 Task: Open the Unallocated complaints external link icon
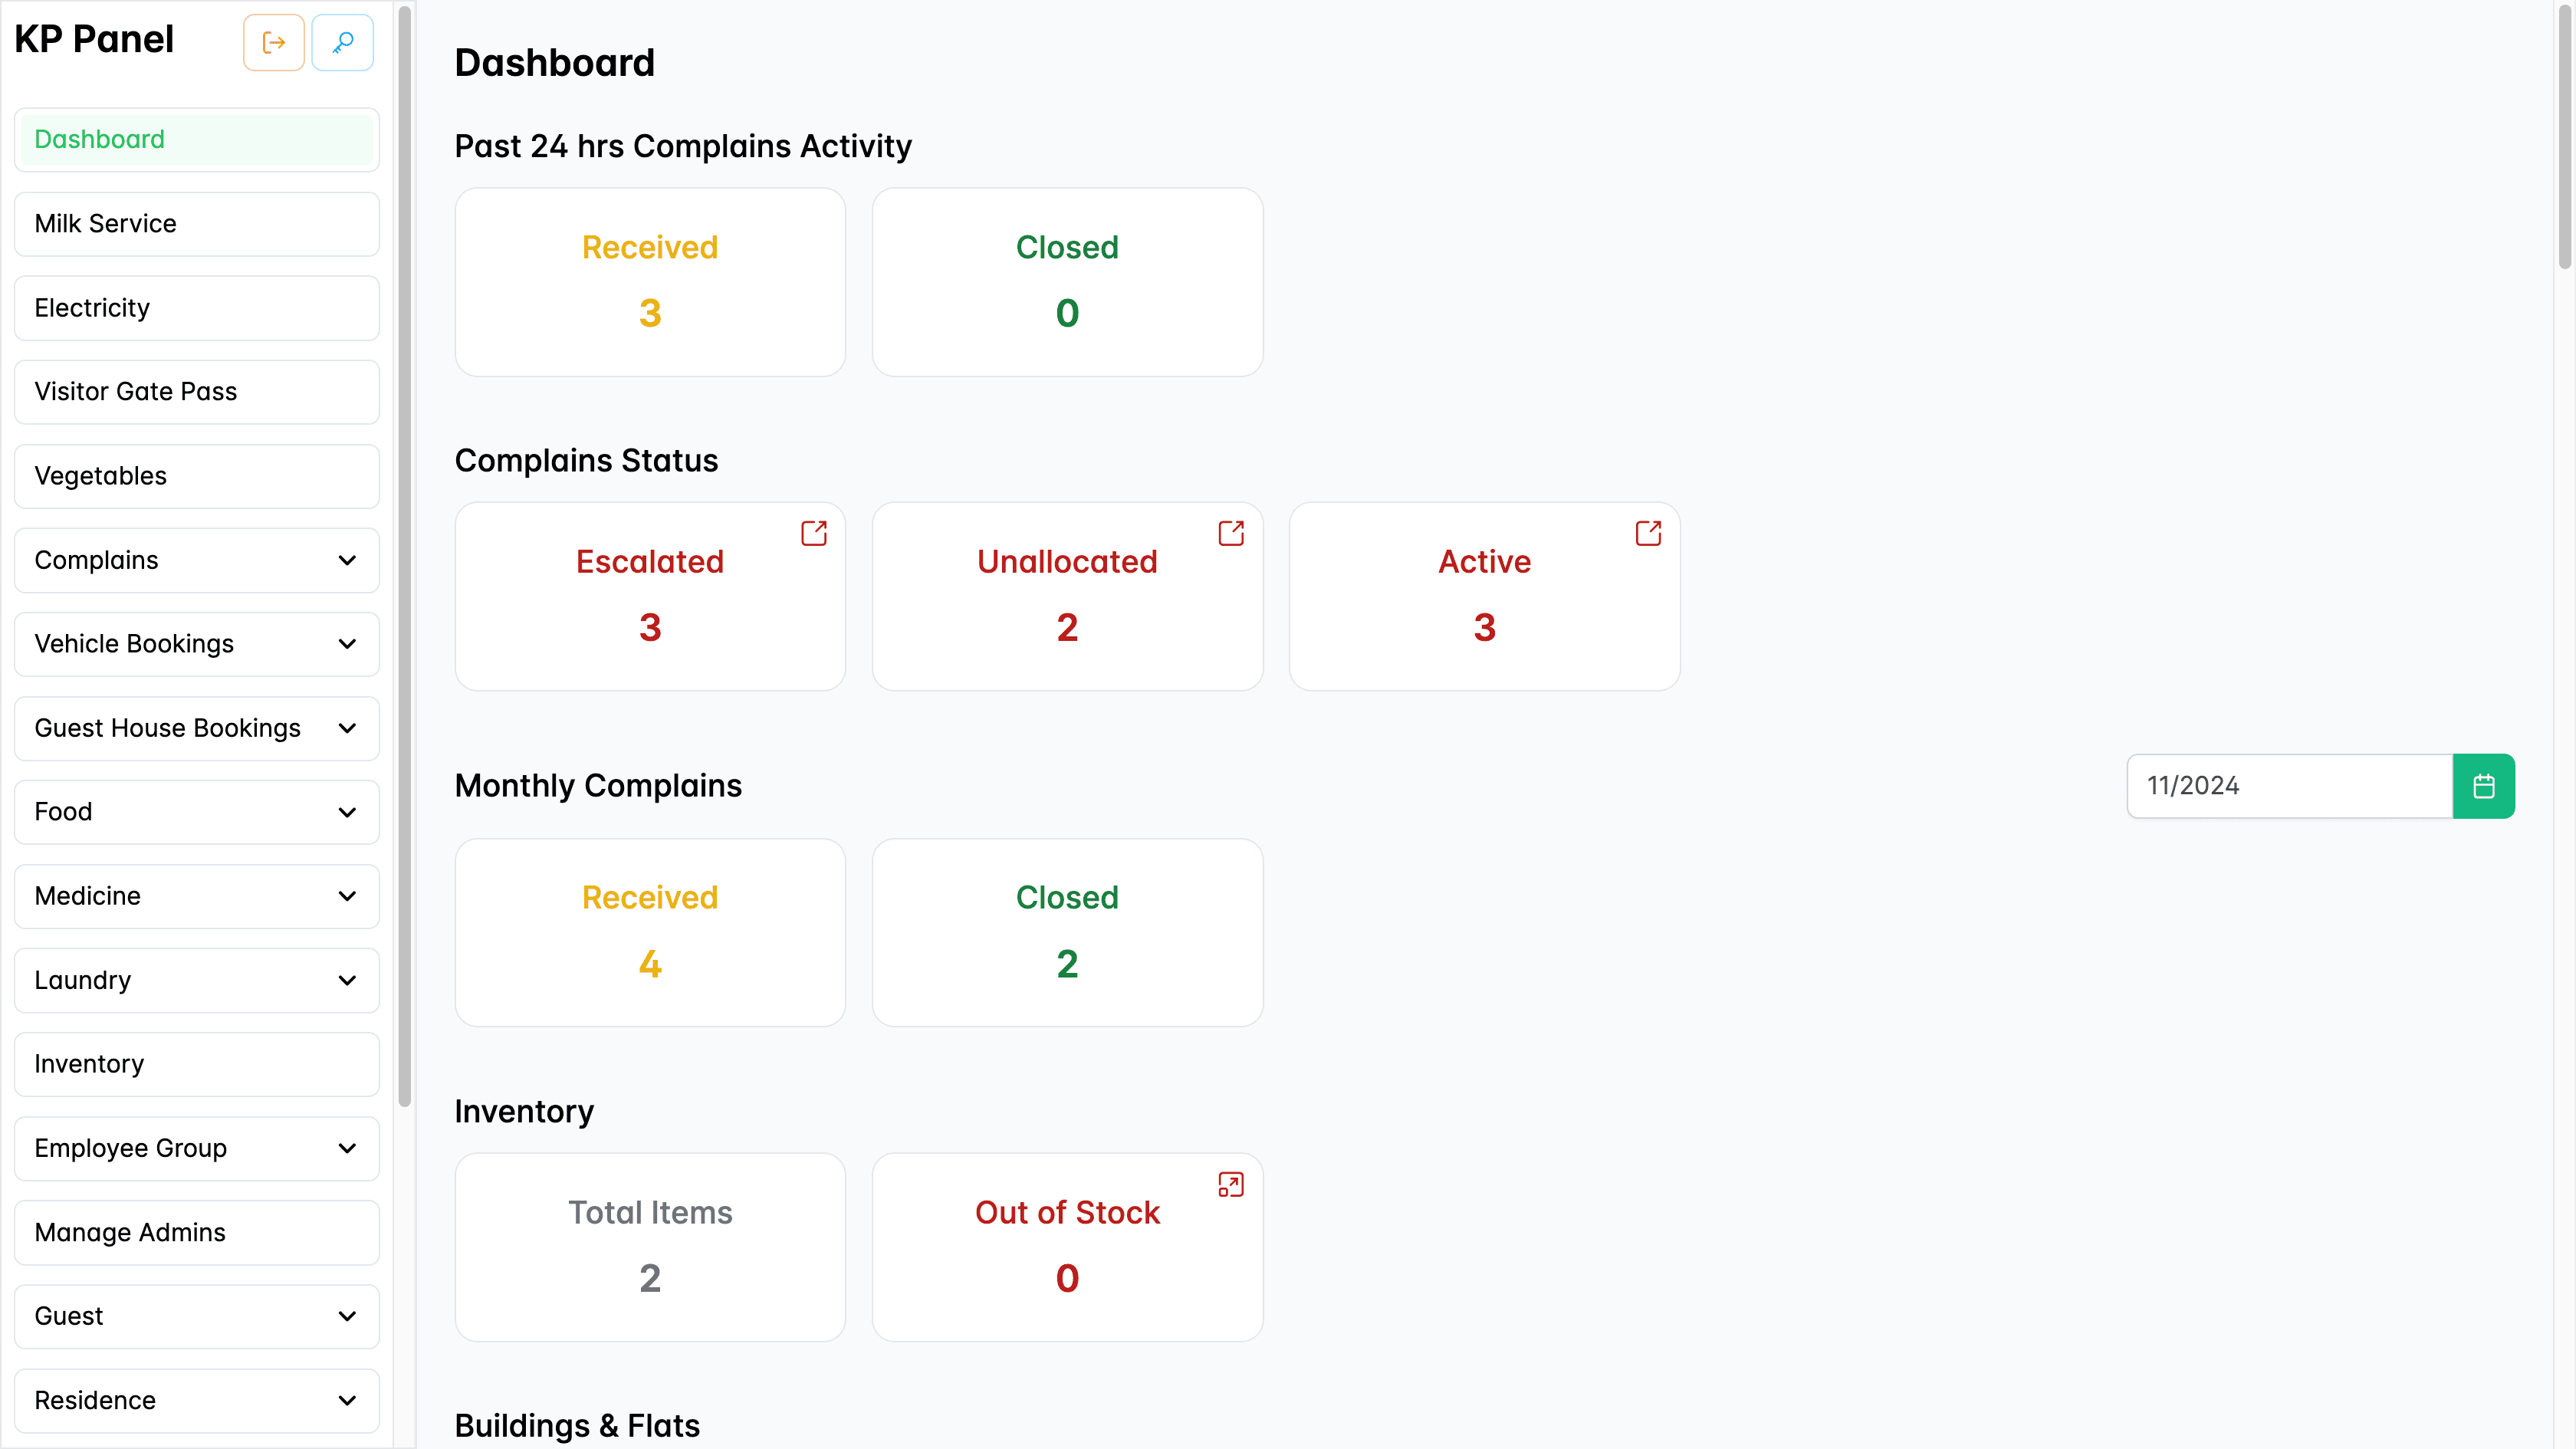tap(1231, 533)
